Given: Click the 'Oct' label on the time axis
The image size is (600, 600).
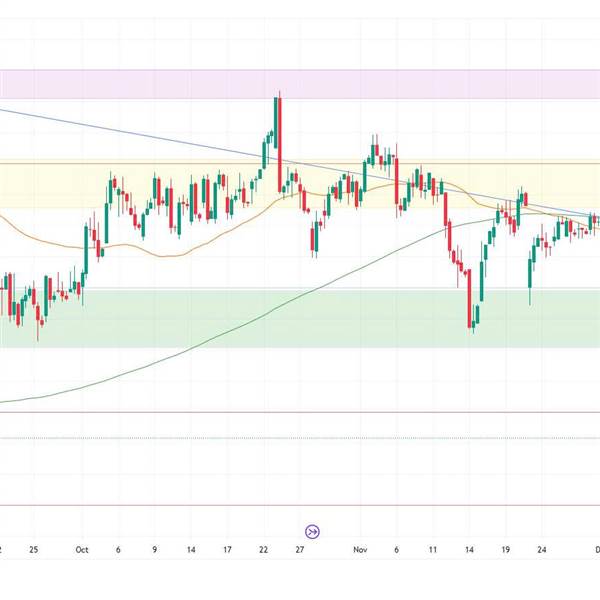Looking at the screenshot, I should 82,549.
